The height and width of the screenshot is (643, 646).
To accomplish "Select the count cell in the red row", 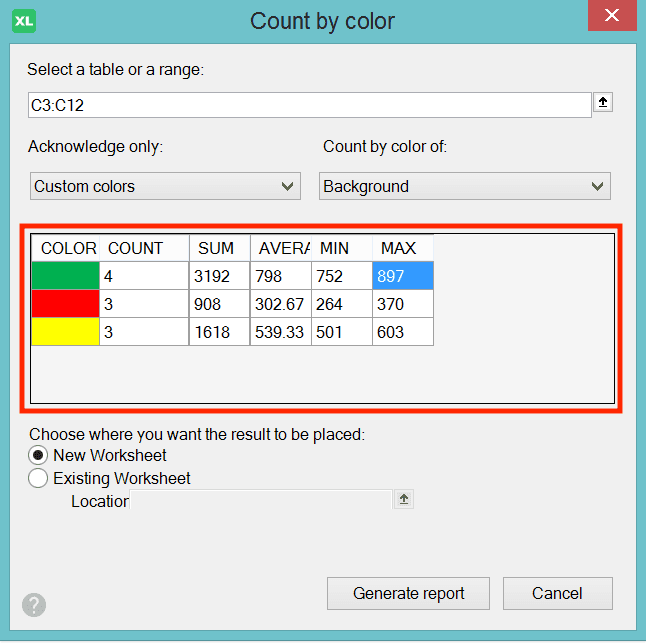I will tap(144, 304).
